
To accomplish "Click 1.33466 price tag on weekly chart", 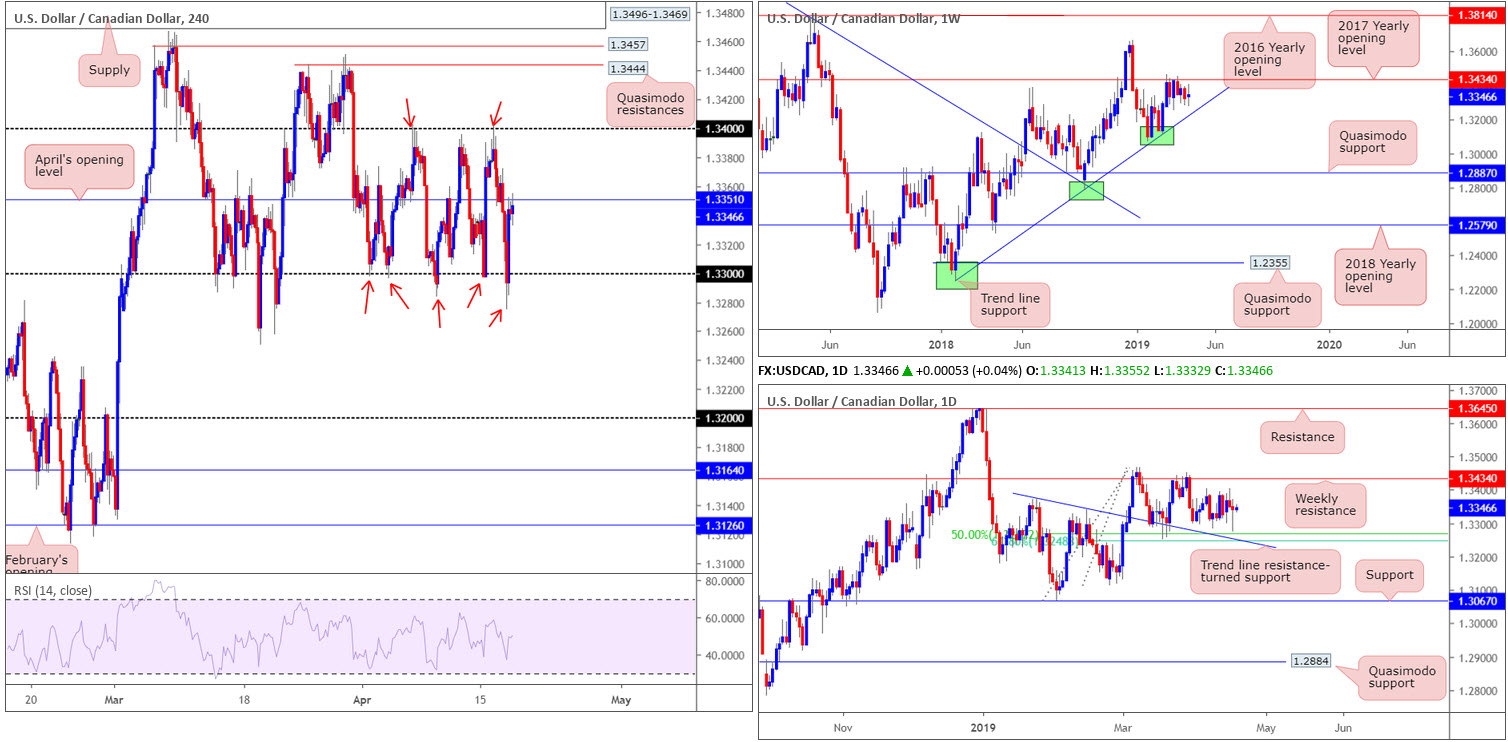I will (x=1478, y=99).
